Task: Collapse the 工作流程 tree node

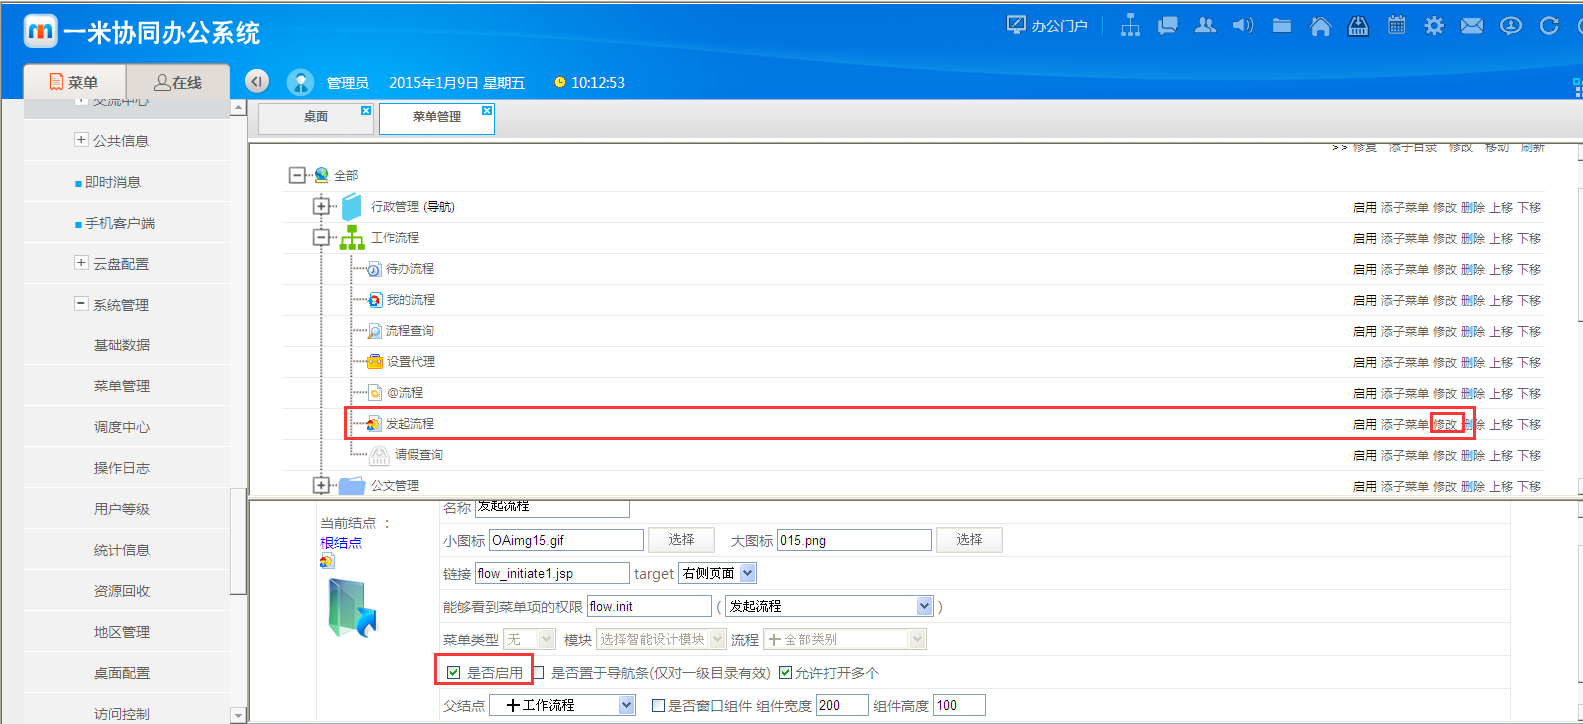Action: pyautogui.click(x=320, y=237)
